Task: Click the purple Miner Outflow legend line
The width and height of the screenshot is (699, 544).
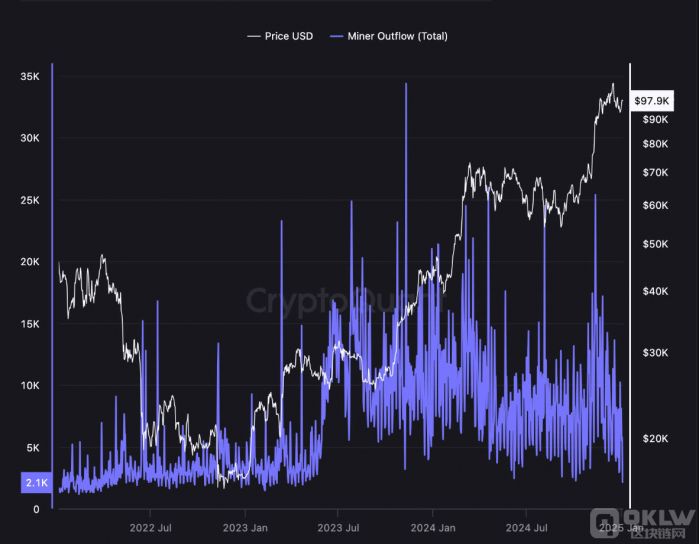Action: (x=336, y=37)
